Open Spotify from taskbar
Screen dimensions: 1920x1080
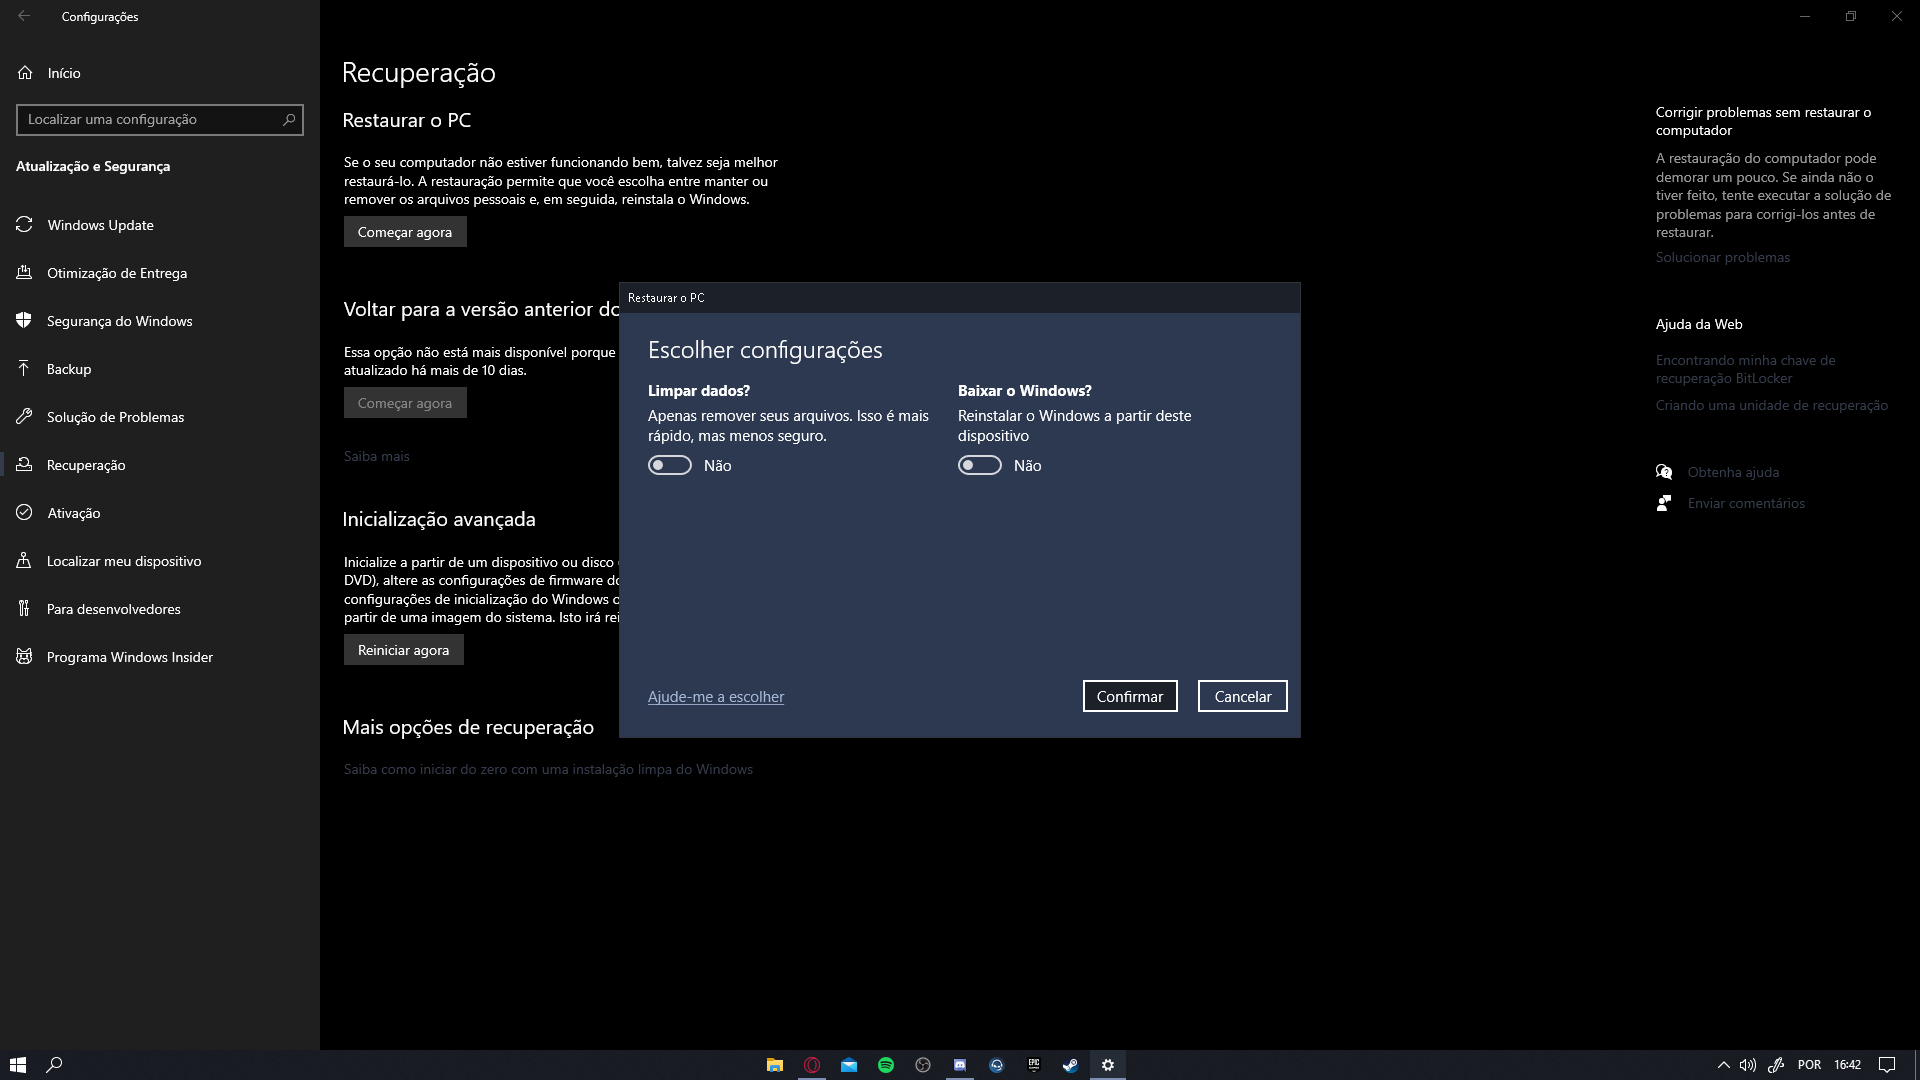886,1065
